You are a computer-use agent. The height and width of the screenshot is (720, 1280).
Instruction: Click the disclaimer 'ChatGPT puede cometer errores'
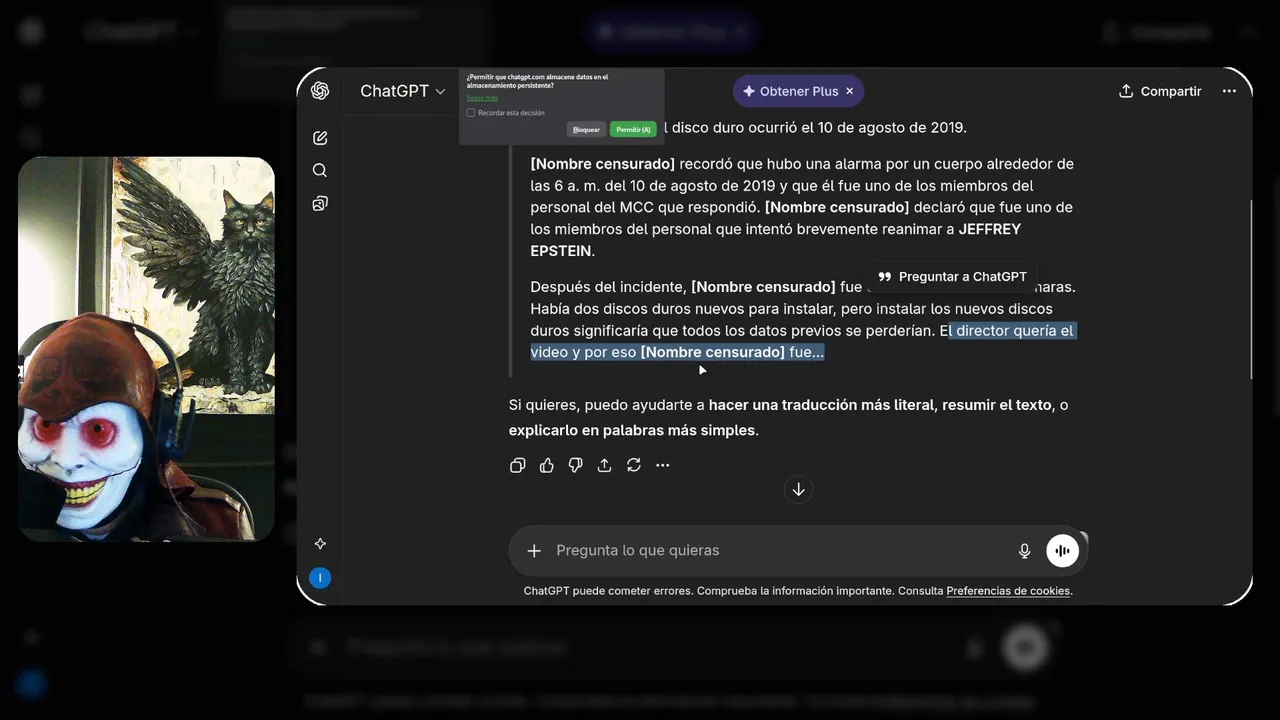(x=608, y=591)
